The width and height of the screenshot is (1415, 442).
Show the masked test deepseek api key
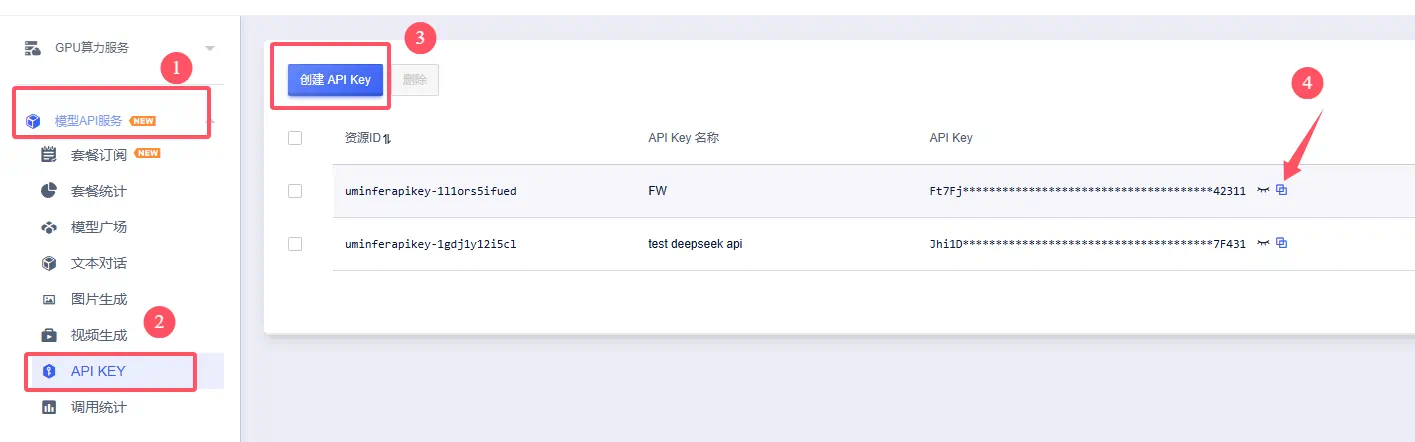tap(1263, 242)
